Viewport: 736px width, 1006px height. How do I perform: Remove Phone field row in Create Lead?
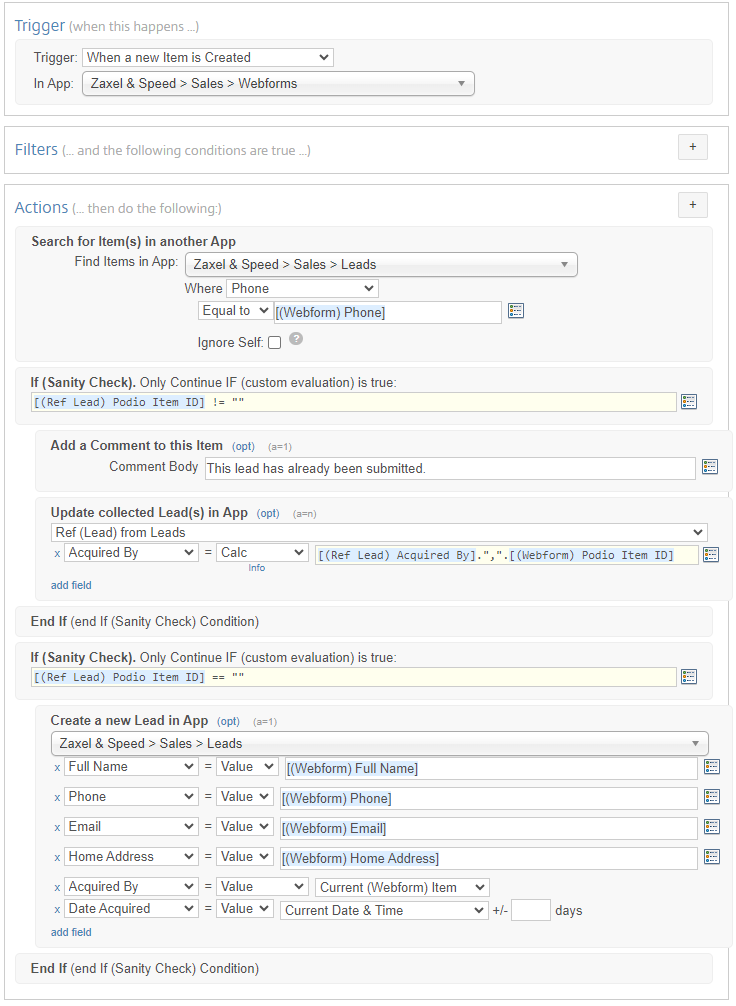pyautogui.click(x=57, y=797)
